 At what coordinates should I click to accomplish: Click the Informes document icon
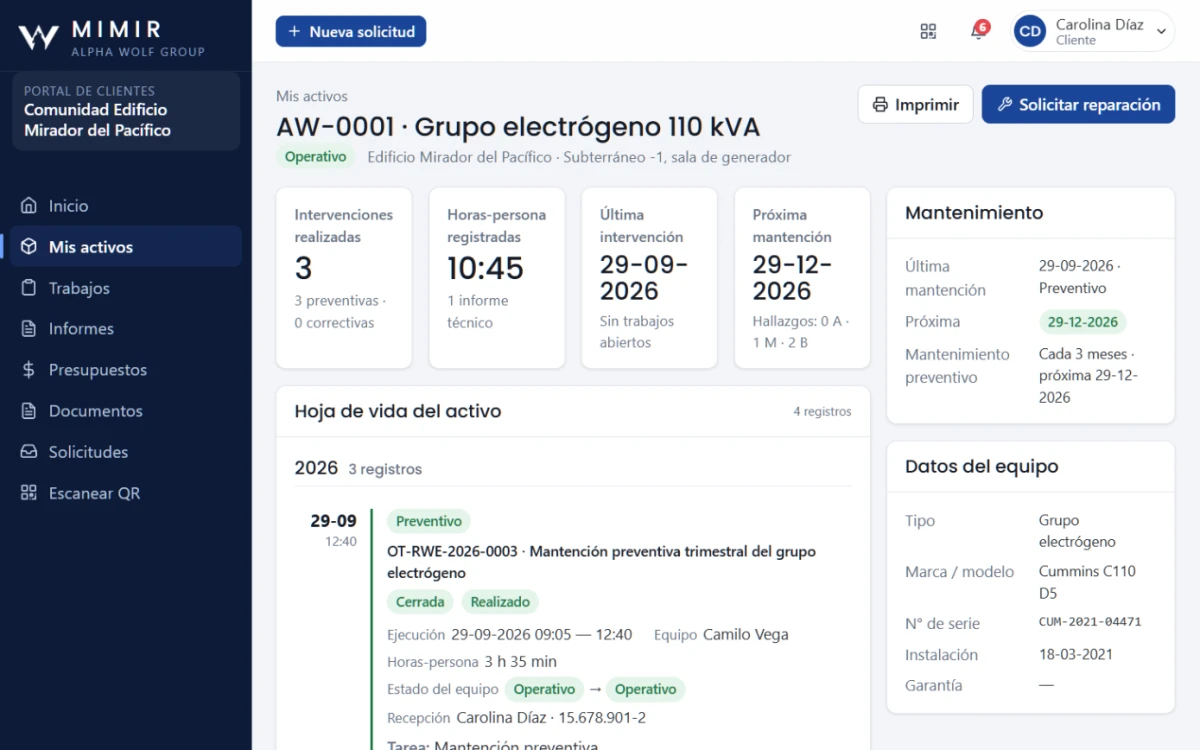(x=29, y=329)
